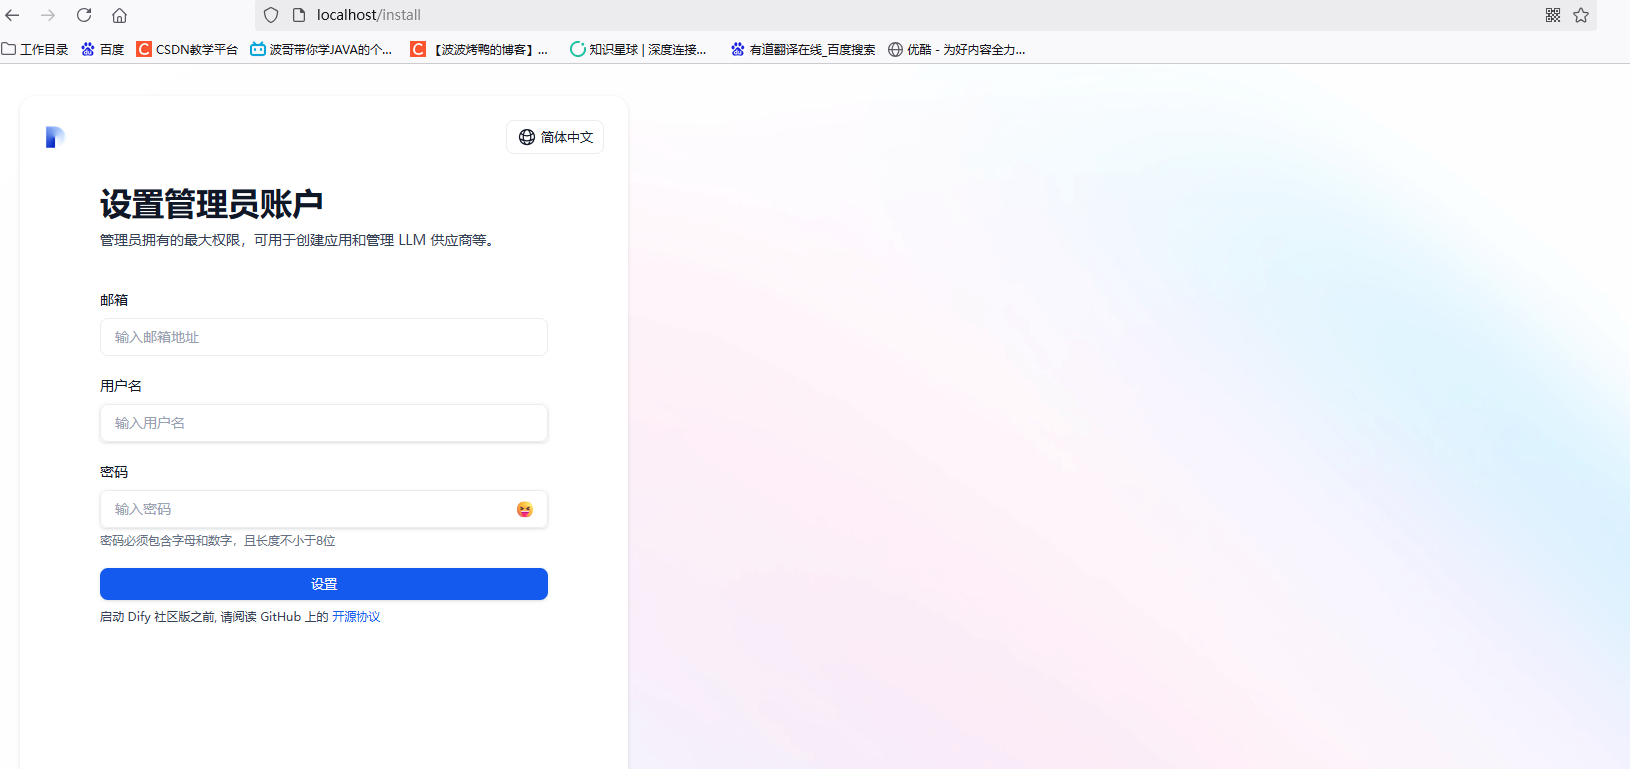
Task: Click the Dify logo icon
Action: click(55, 137)
